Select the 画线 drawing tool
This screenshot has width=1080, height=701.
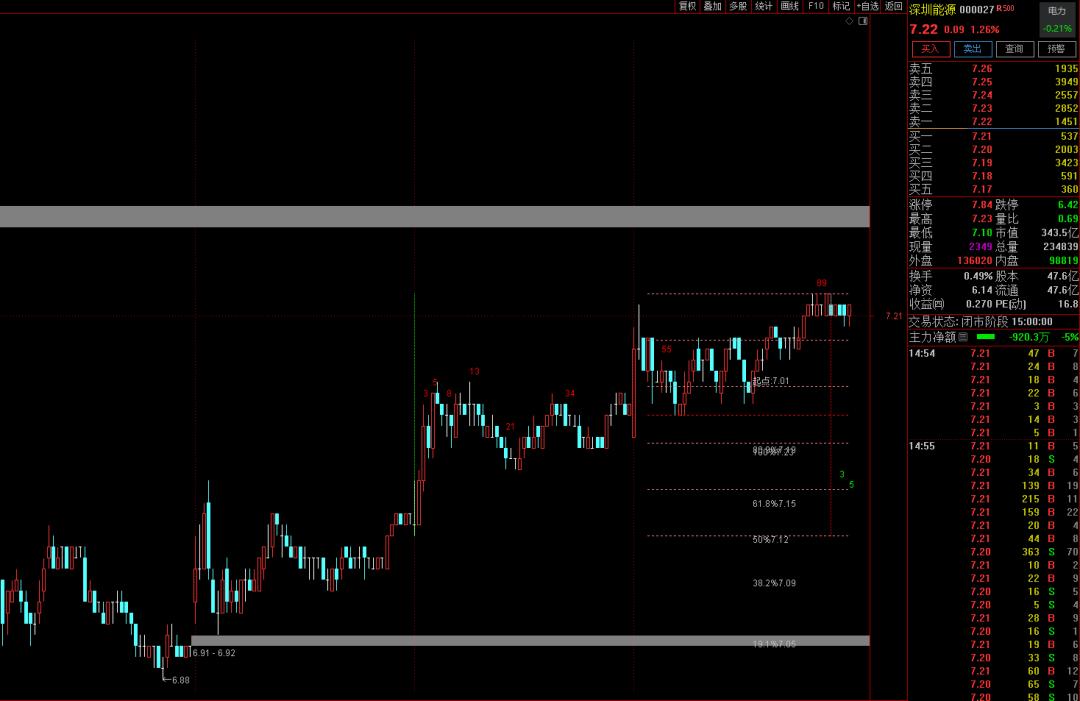click(790, 6)
